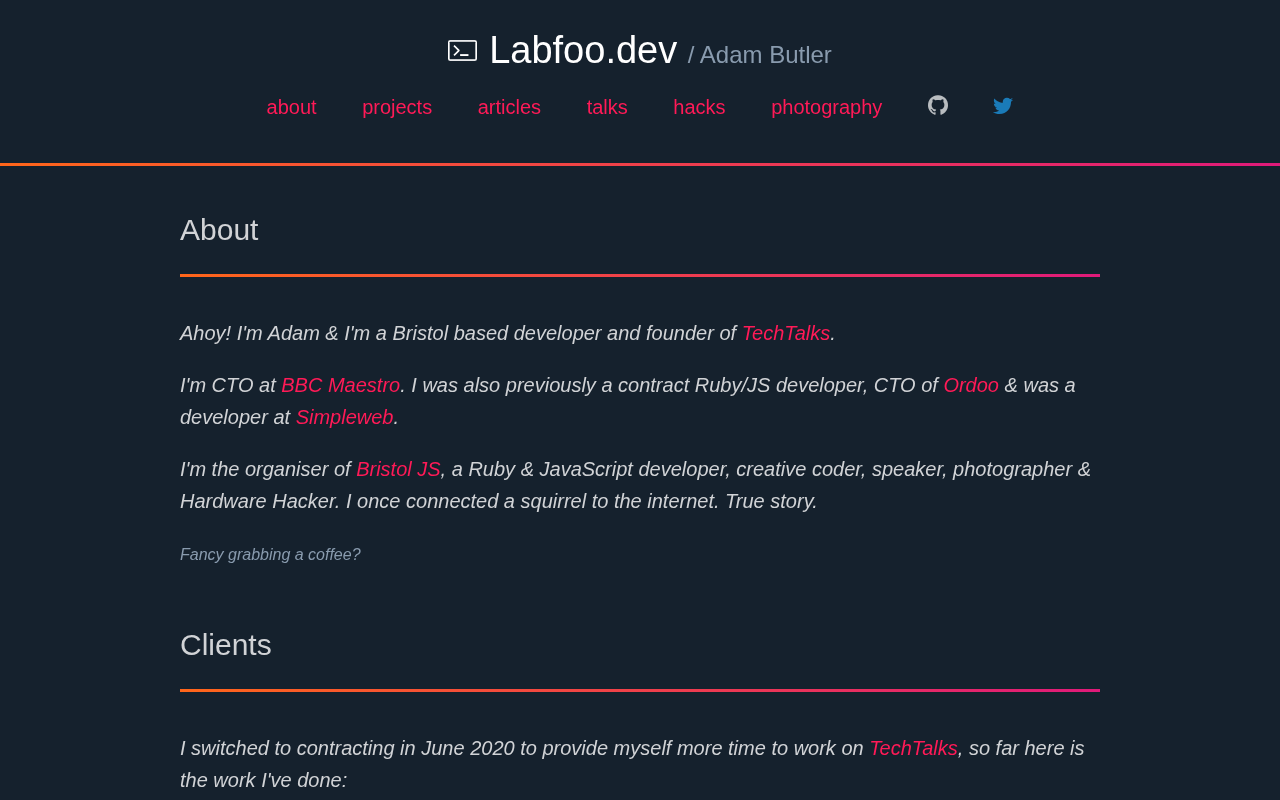Viewport: 1280px width, 800px height.
Task: Click the About section heading
Action: click(x=219, y=230)
